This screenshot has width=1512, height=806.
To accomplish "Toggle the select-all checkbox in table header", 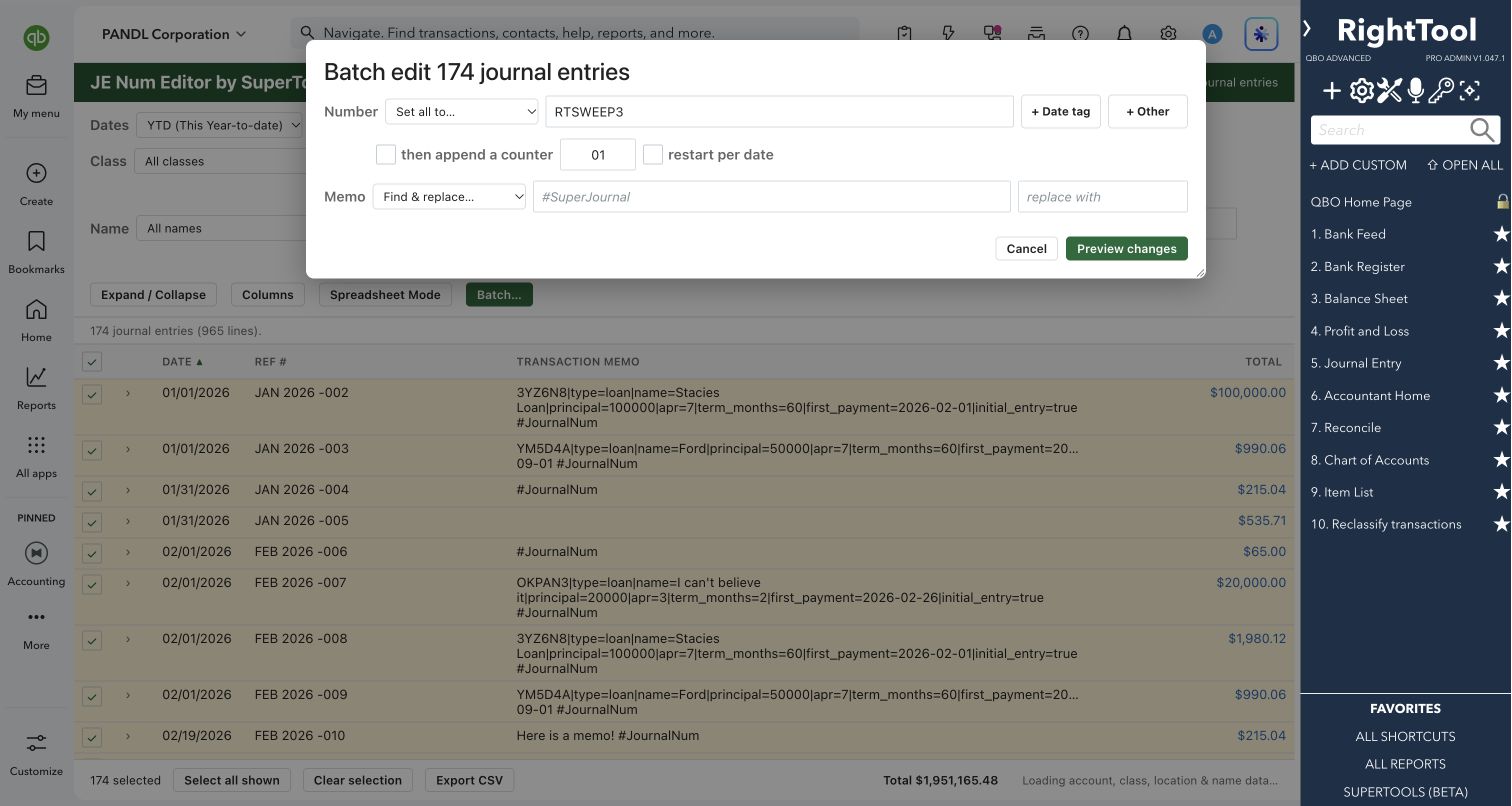I will tap(92, 362).
